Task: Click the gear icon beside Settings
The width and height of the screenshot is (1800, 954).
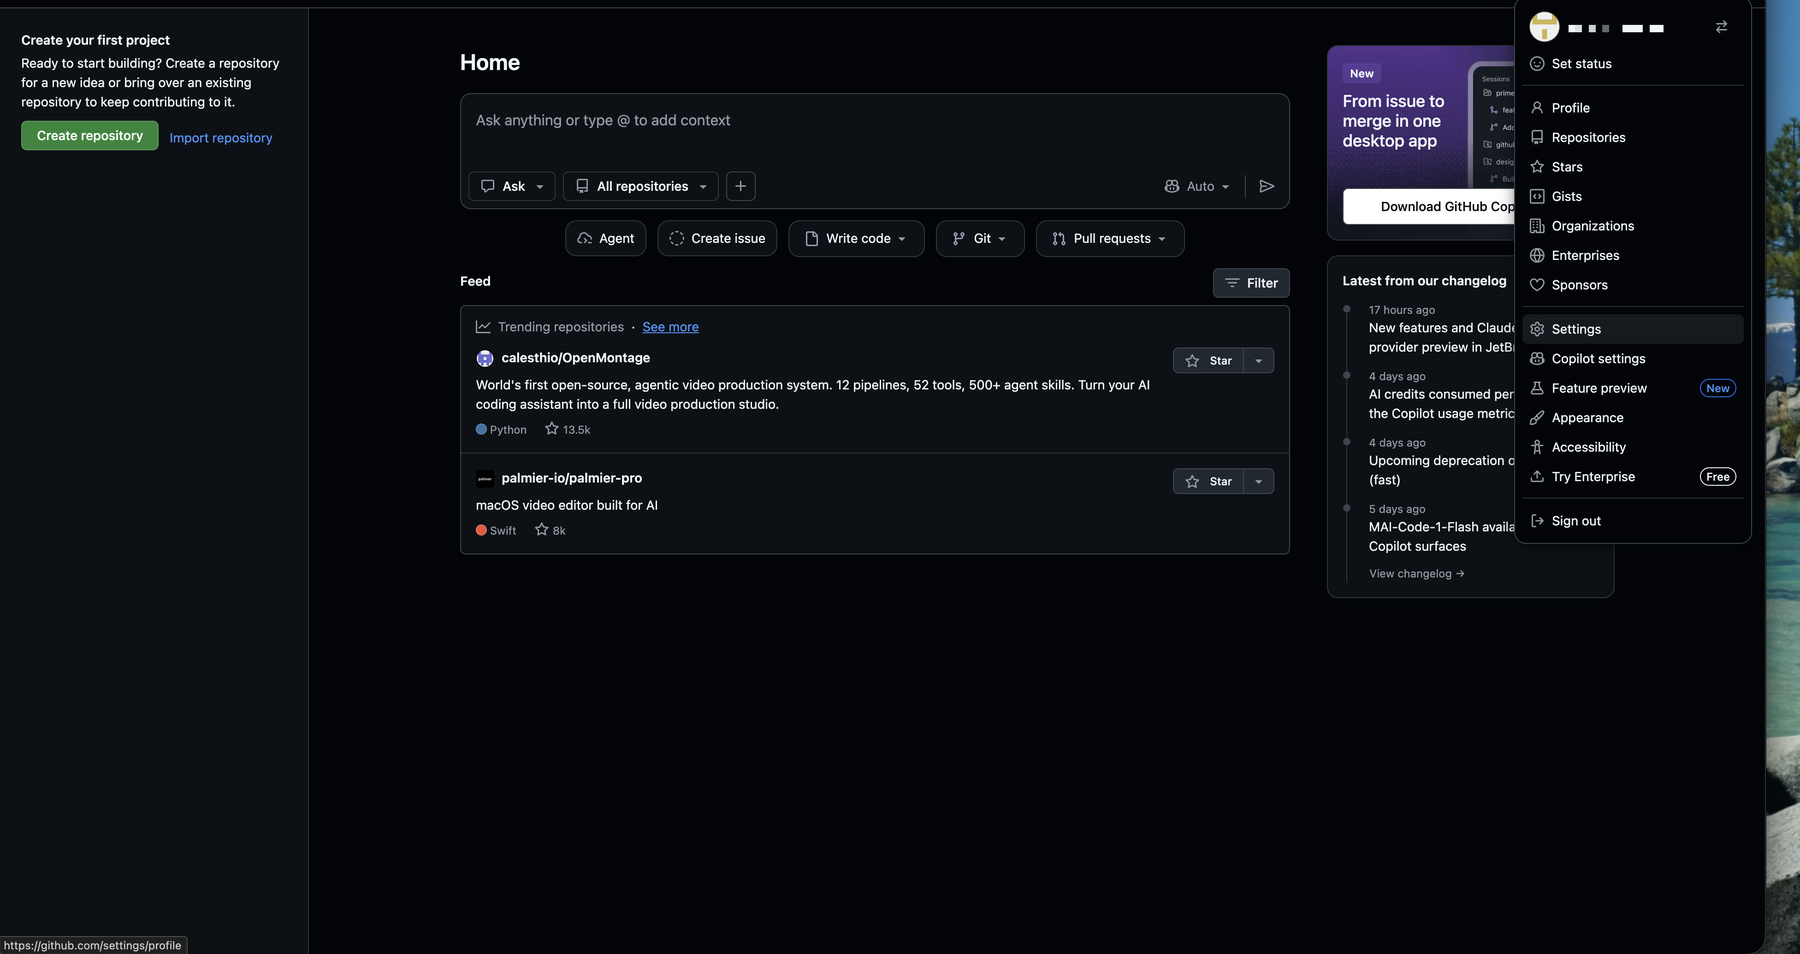Action: [x=1537, y=329]
